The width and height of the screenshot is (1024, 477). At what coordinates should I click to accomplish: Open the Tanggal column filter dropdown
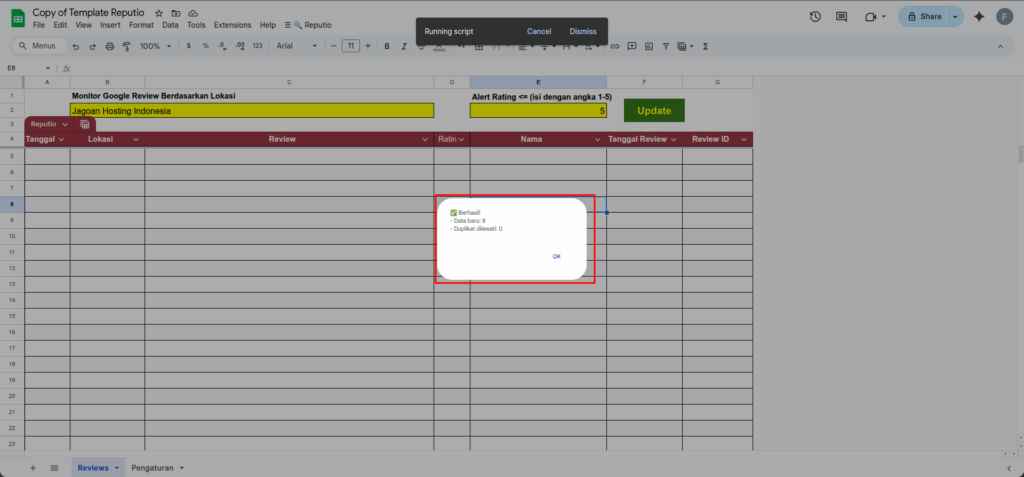[62, 140]
